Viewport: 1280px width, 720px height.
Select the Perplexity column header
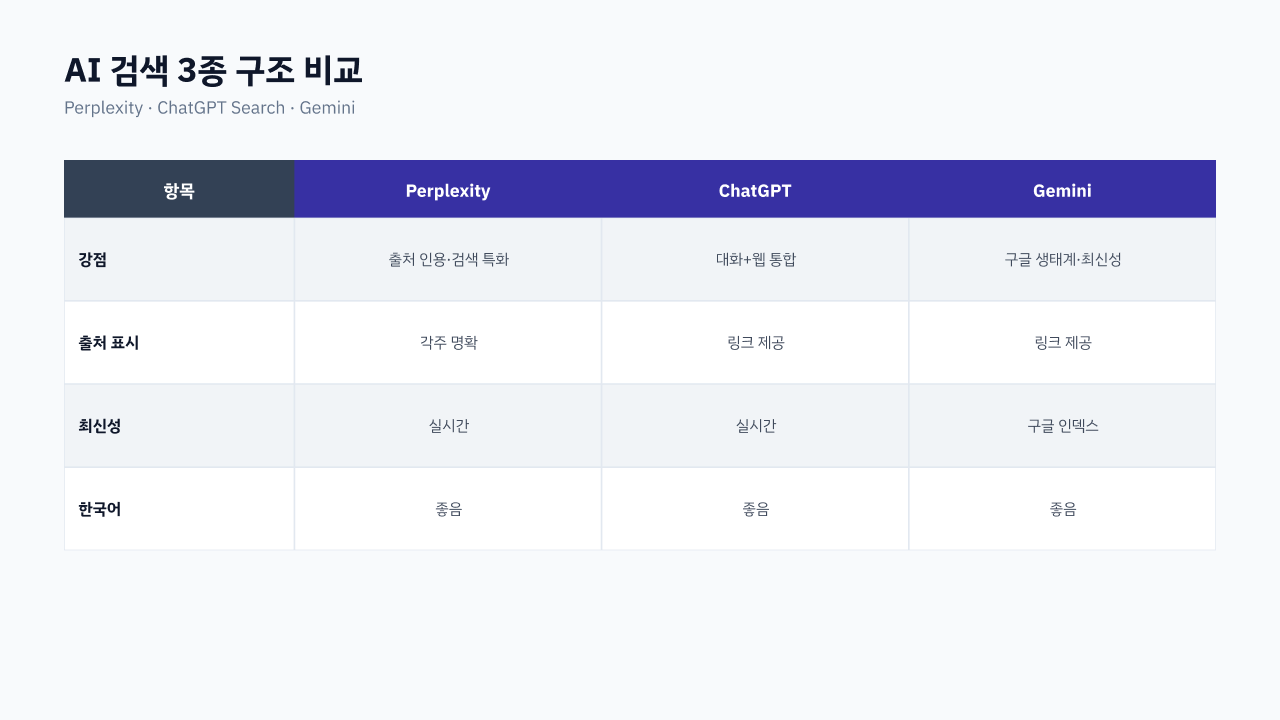click(448, 189)
